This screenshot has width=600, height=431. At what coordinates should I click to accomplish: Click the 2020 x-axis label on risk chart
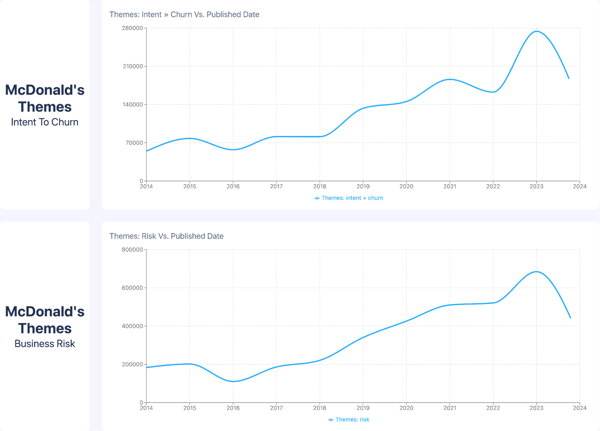point(406,409)
